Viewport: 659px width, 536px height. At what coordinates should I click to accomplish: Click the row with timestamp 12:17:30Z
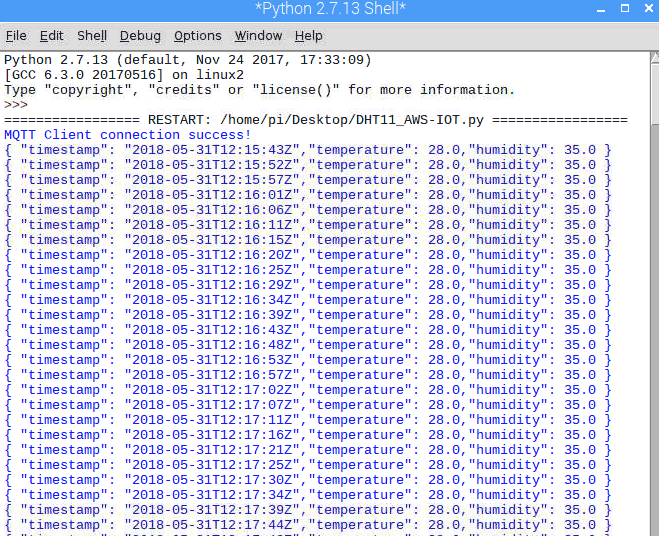(x=308, y=480)
